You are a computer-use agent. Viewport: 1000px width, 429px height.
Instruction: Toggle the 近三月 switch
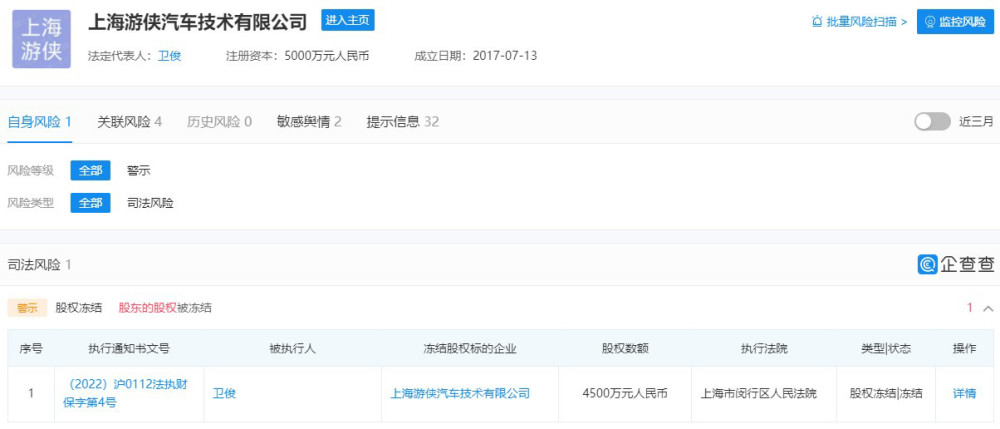tap(932, 122)
